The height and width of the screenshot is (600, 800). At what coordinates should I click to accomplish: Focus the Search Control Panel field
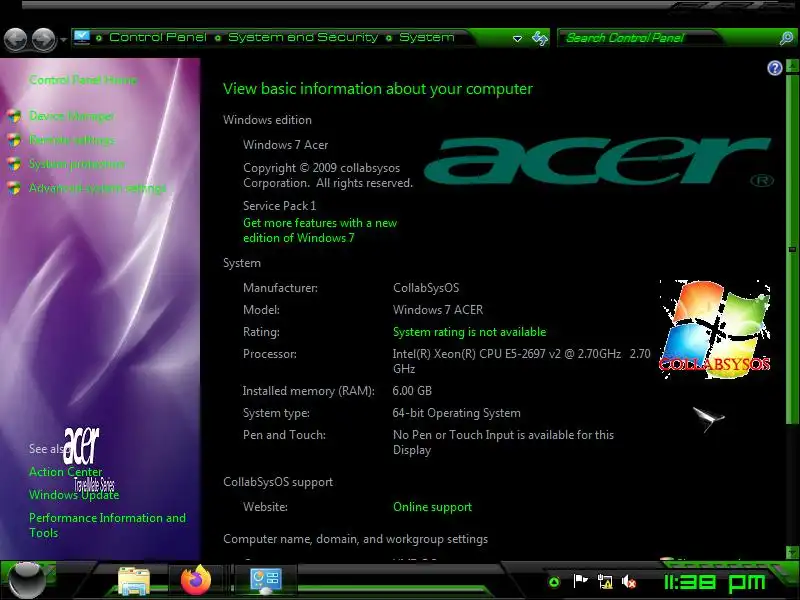click(x=668, y=38)
